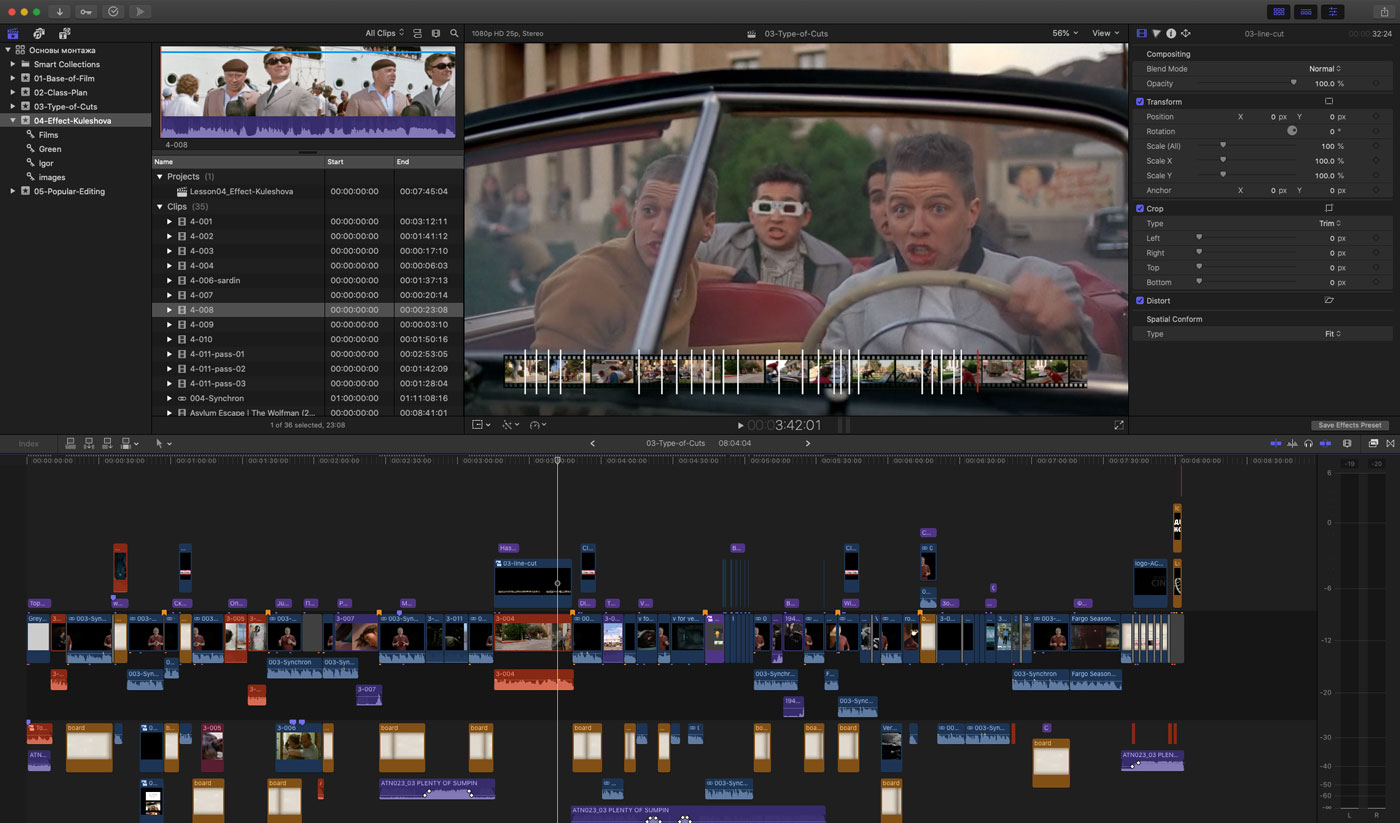Collapse the Projects group in browser
Screen dimensions: 1400x823
click(160, 176)
